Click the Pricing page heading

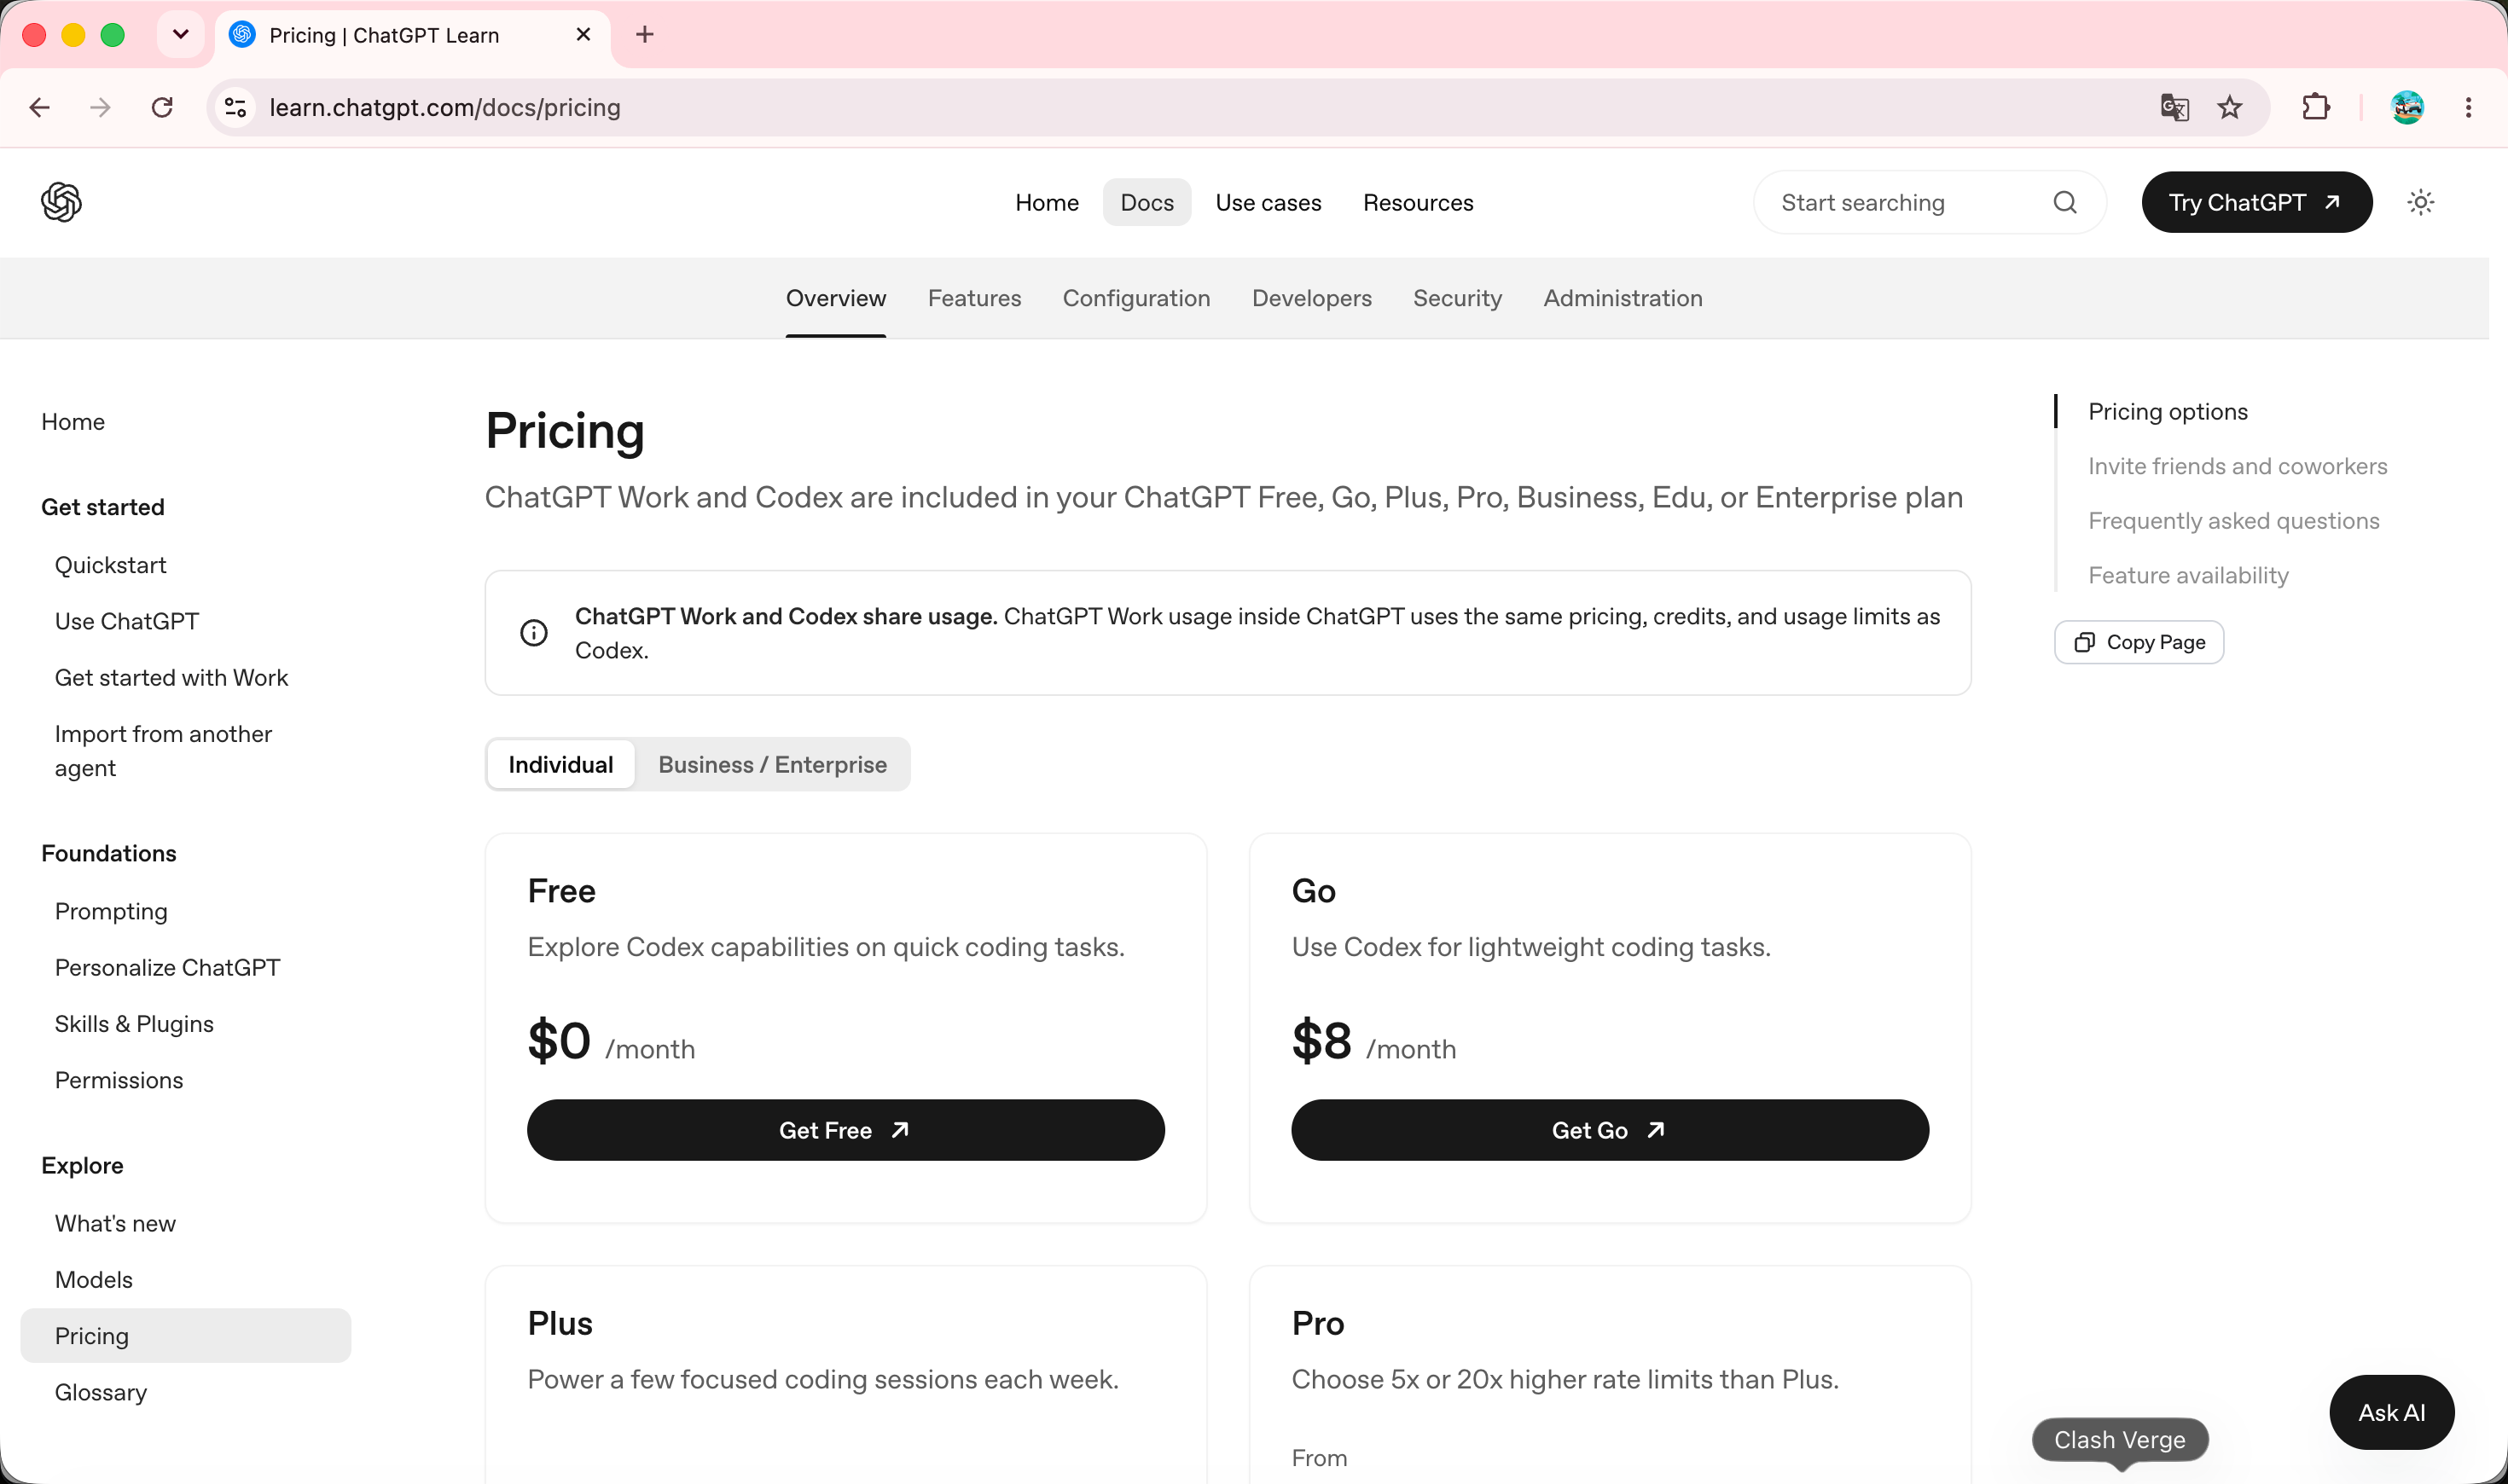tap(565, 432)
